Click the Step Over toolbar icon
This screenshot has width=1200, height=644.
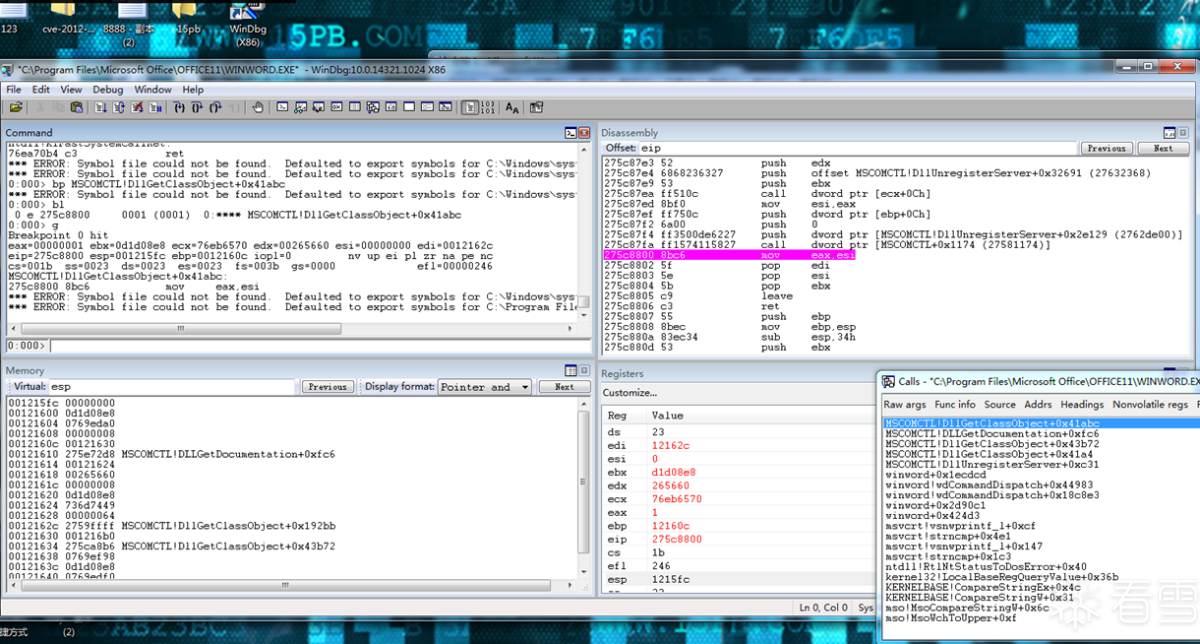(196, 107)
